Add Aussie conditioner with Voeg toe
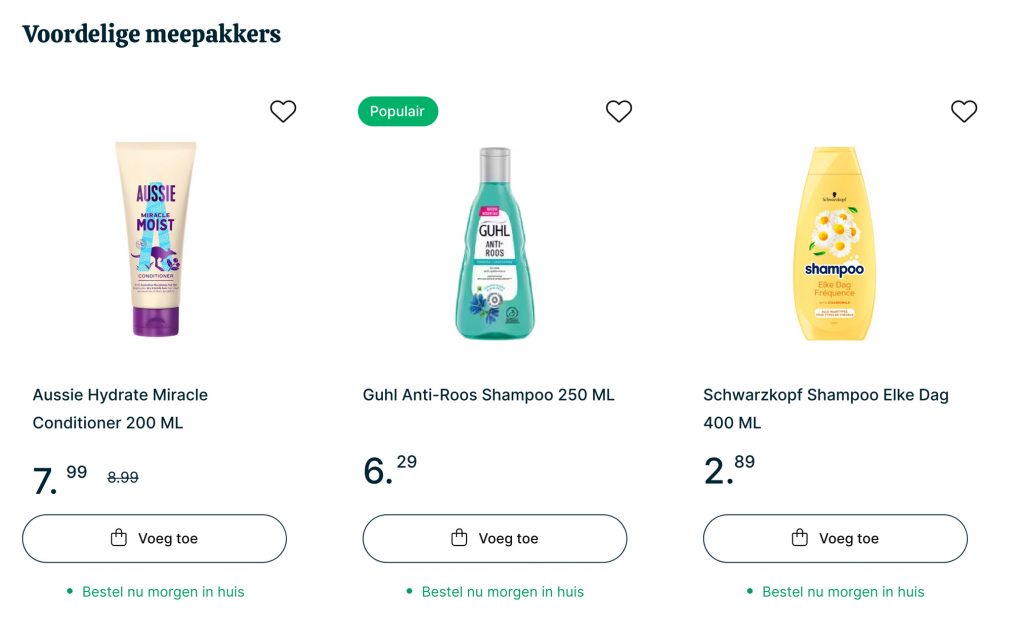 (155, 539)
